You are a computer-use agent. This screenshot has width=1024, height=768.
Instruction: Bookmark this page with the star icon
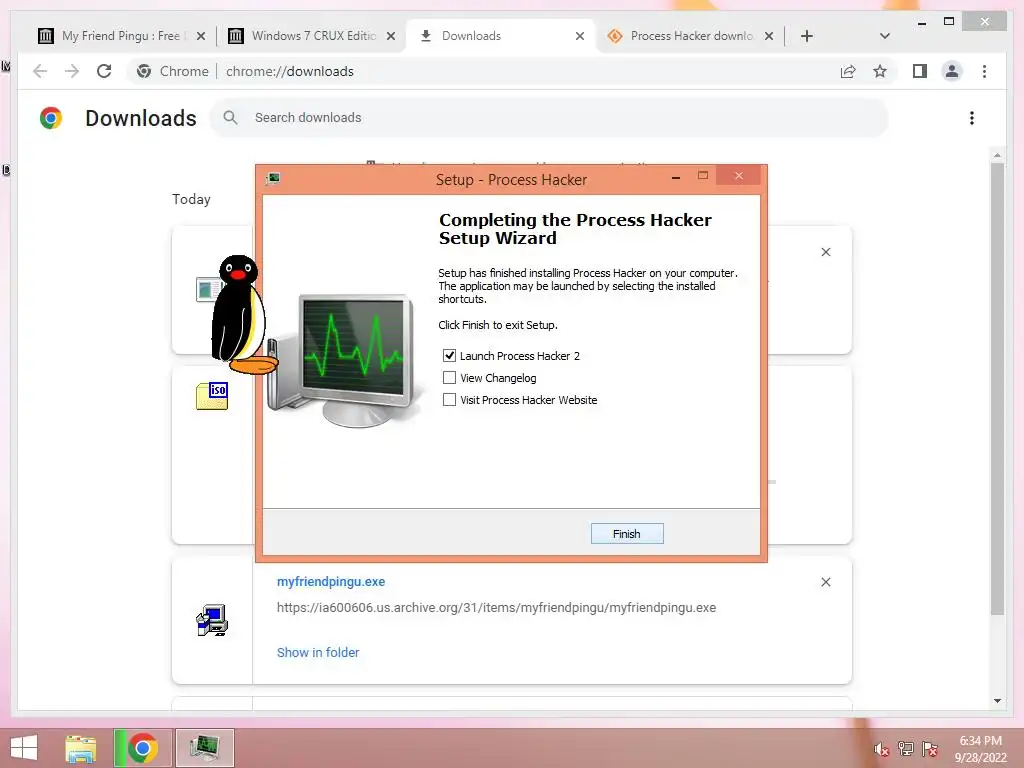[880, 71]
